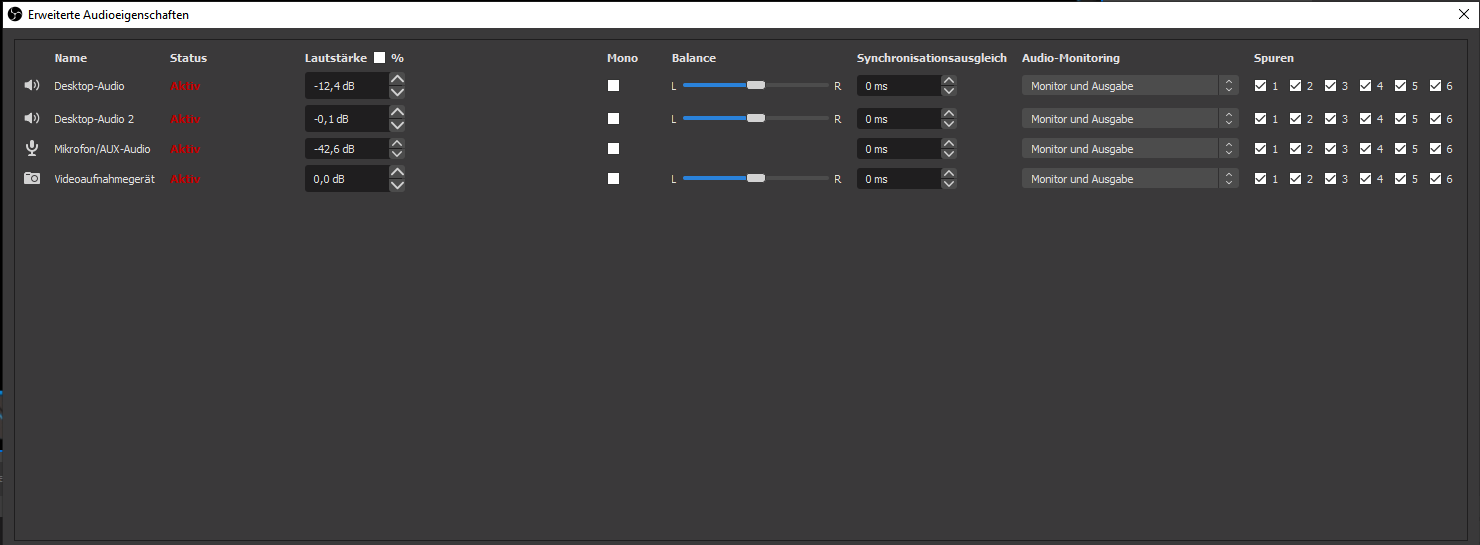Enable Mono for Mikrofon/AUX-Audio
This screenshot has width=1480, height=545.
[613, 149]
